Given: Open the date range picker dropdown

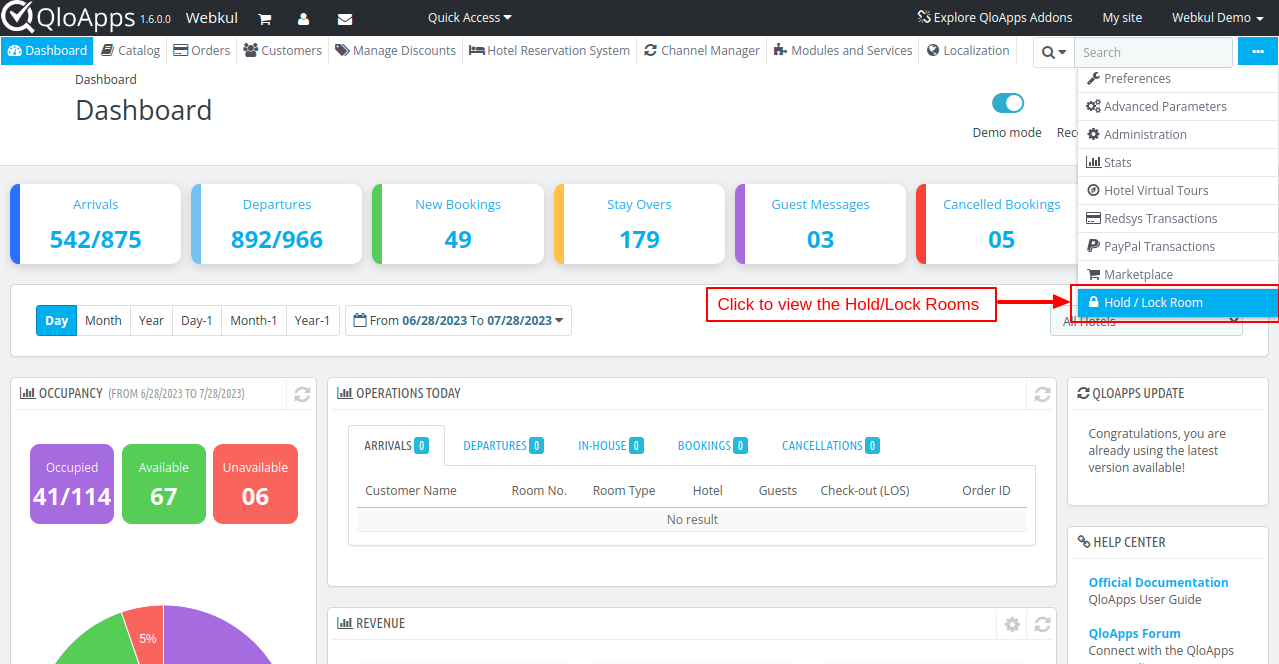Looking at the screenshot, I should (458, 321).
